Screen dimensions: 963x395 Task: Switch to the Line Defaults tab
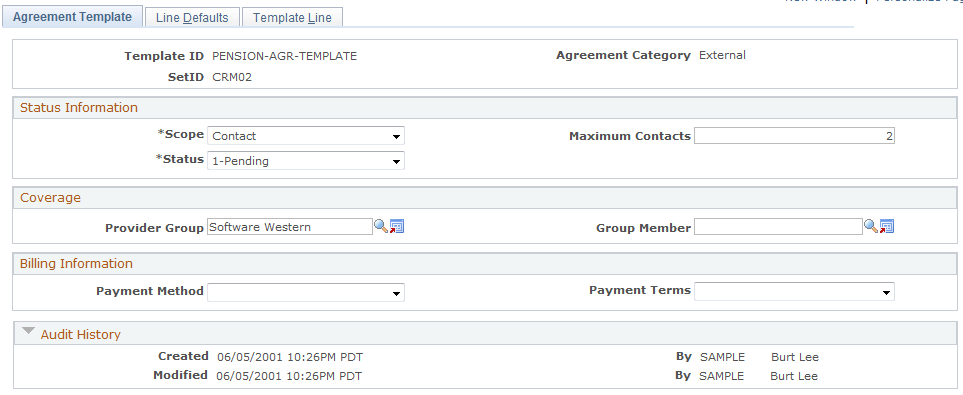click(x=192, y=18)
